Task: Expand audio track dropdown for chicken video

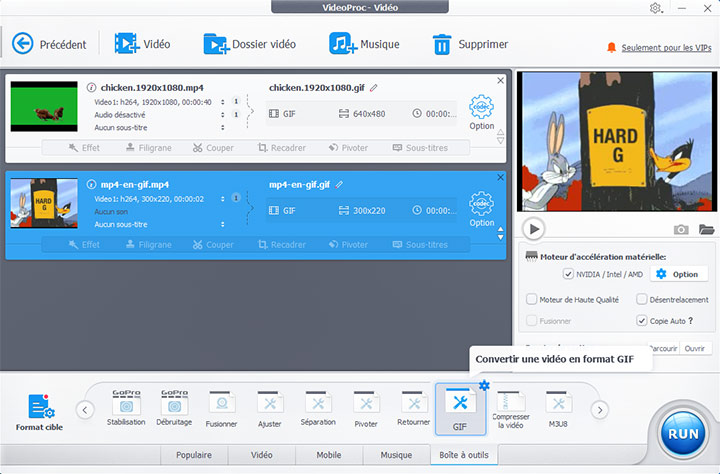Action: click(x=222, y=115)
